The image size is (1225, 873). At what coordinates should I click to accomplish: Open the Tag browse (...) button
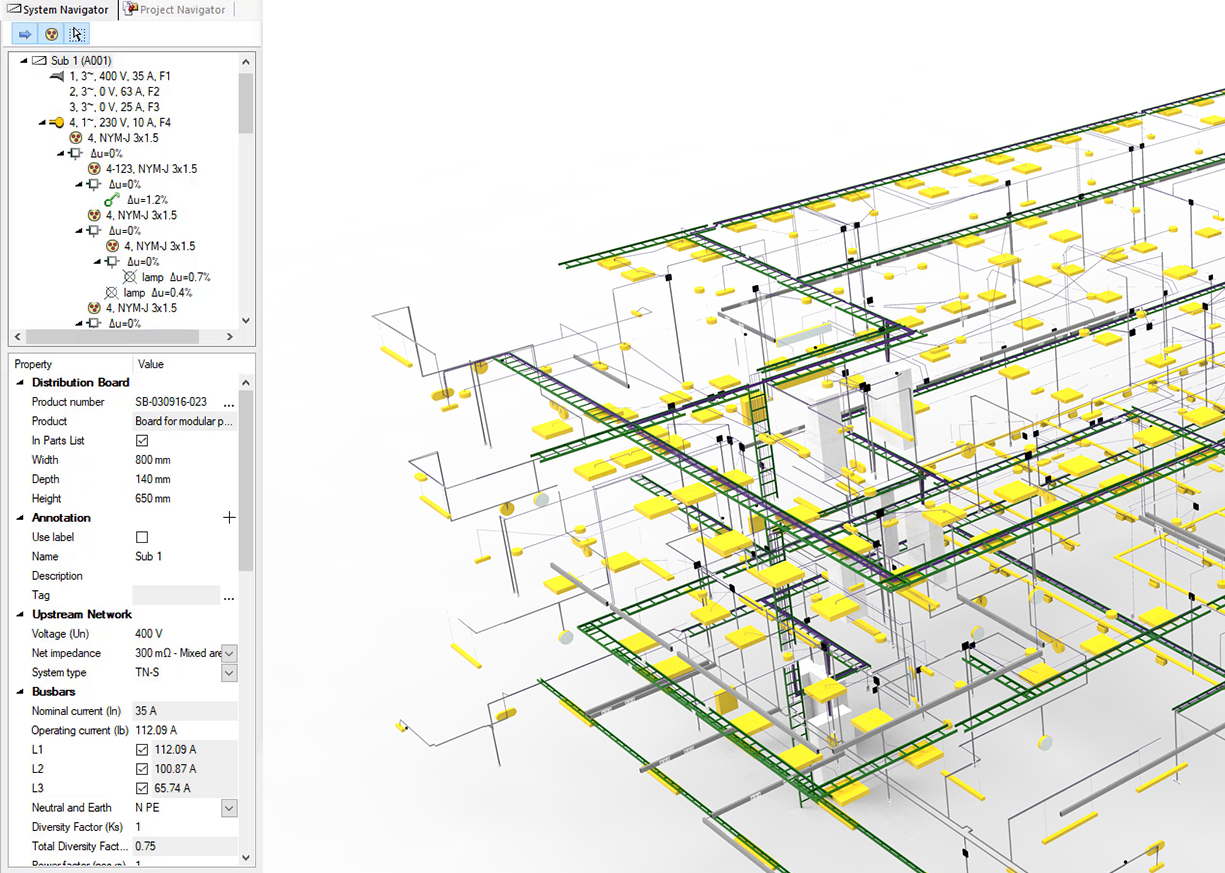point(229,596)
